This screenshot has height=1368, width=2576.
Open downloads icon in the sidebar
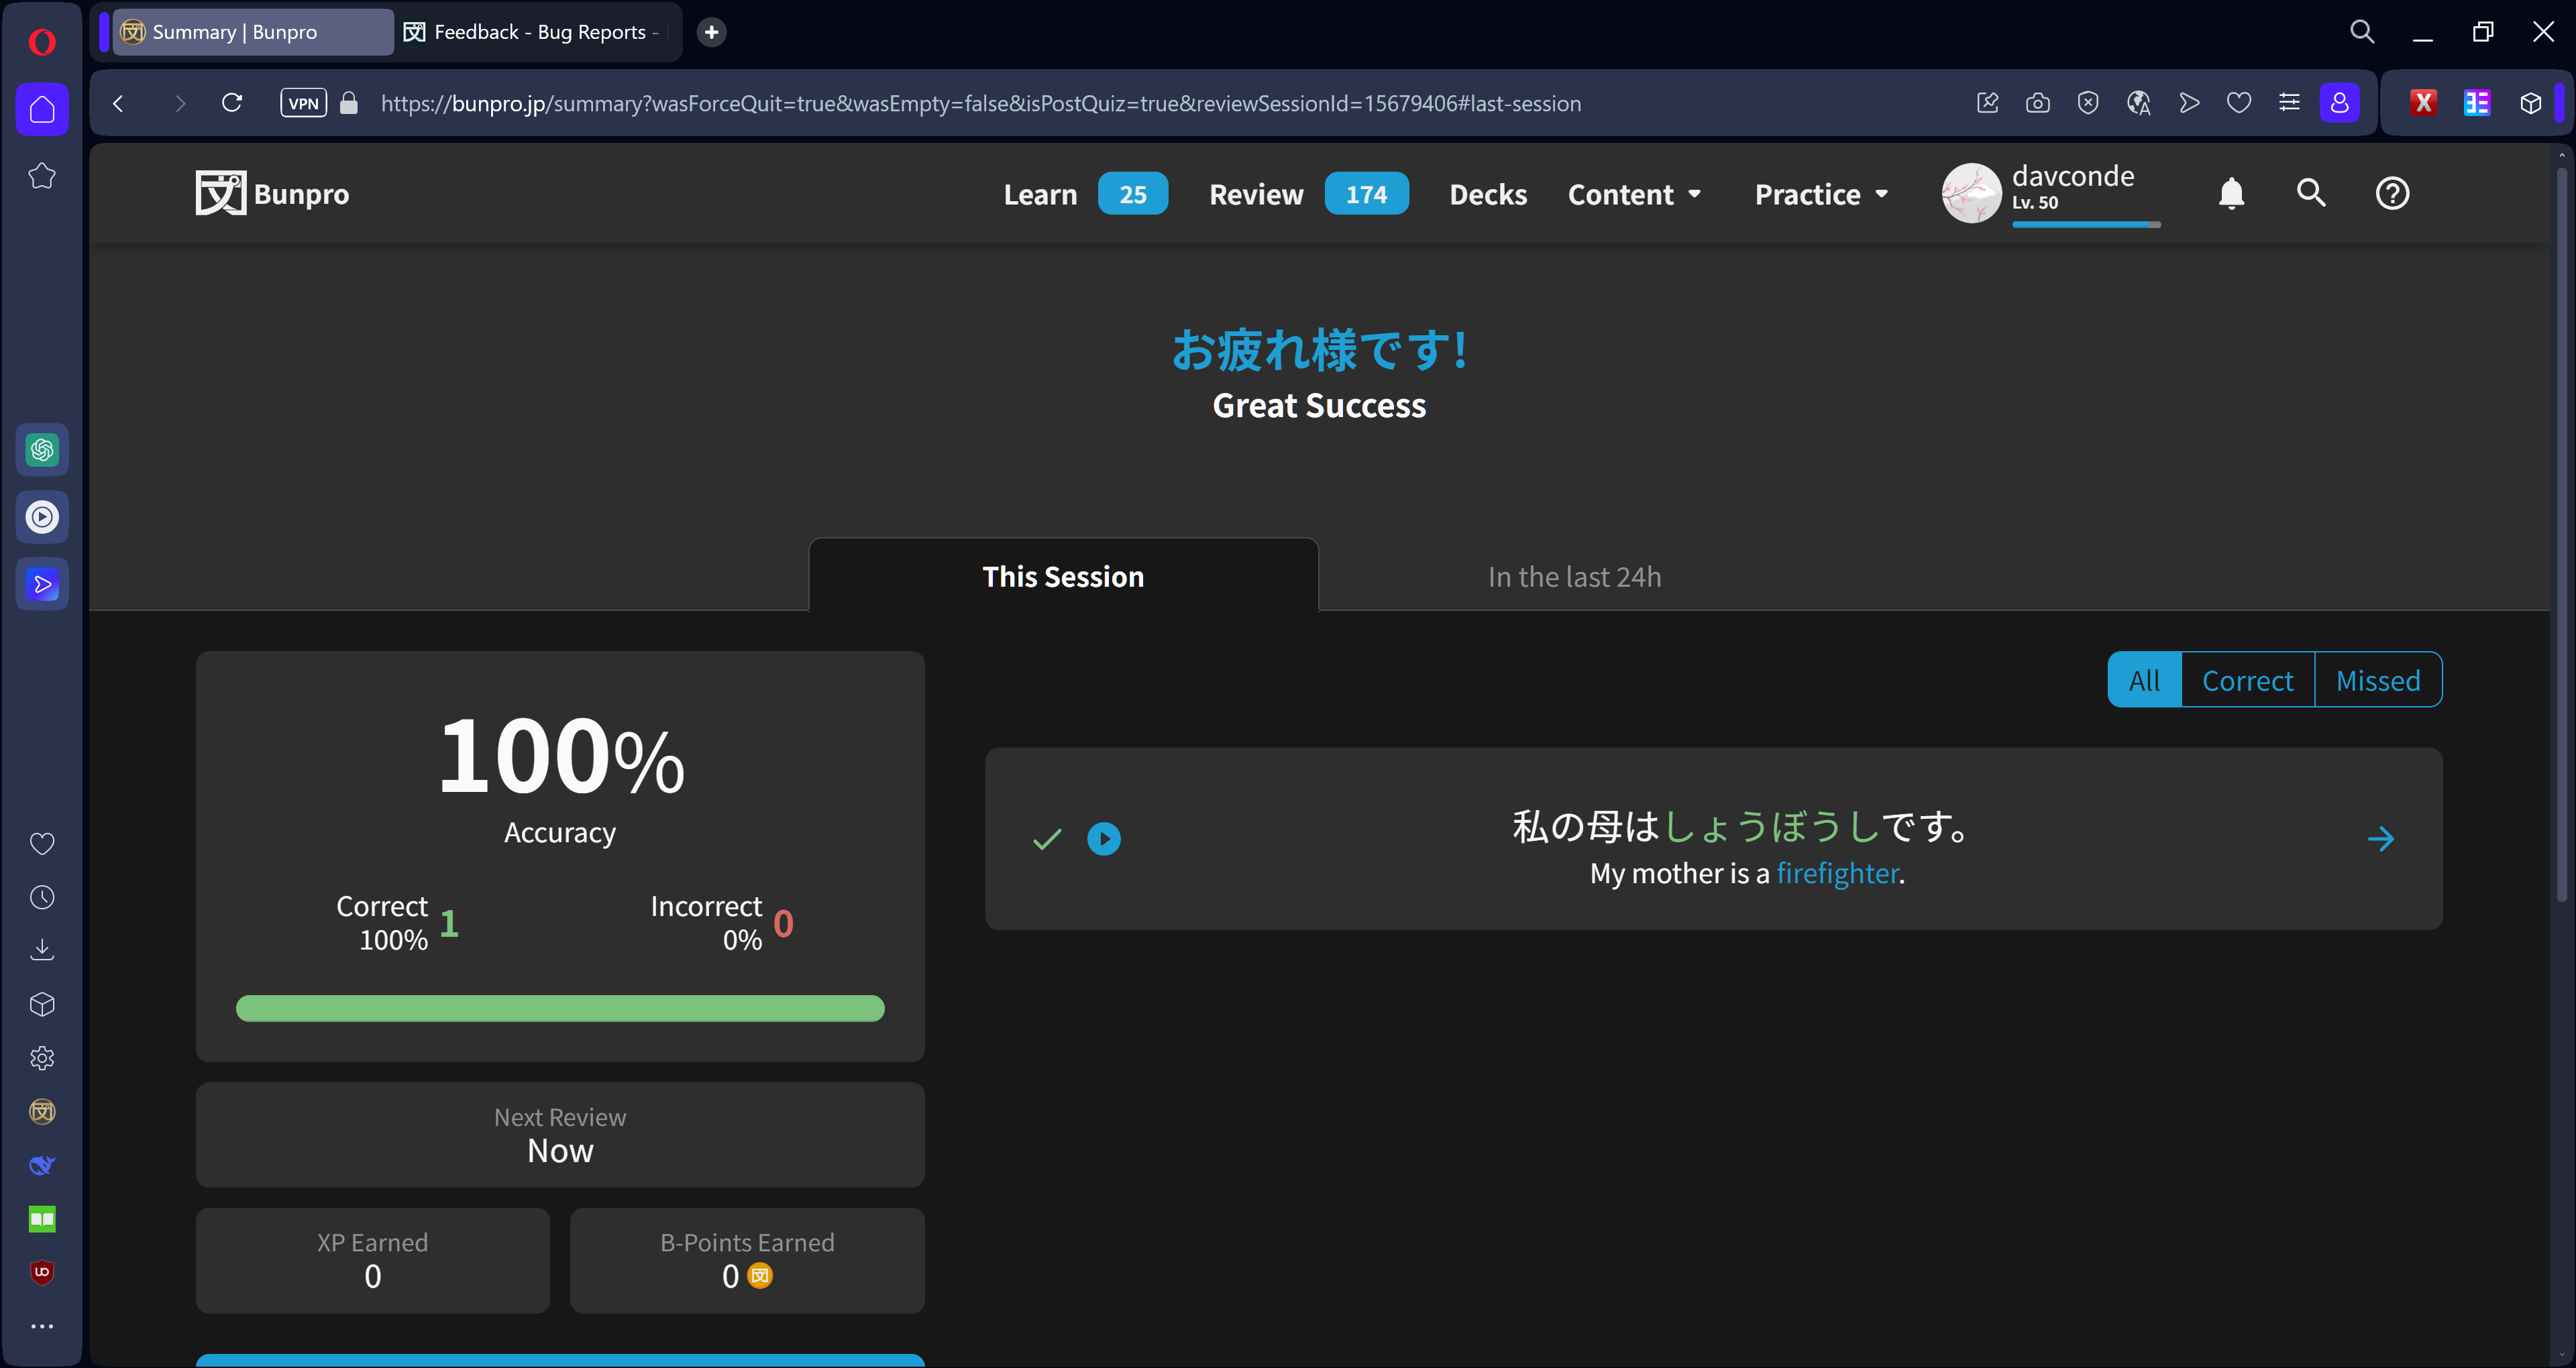click(x=42, y=950)
